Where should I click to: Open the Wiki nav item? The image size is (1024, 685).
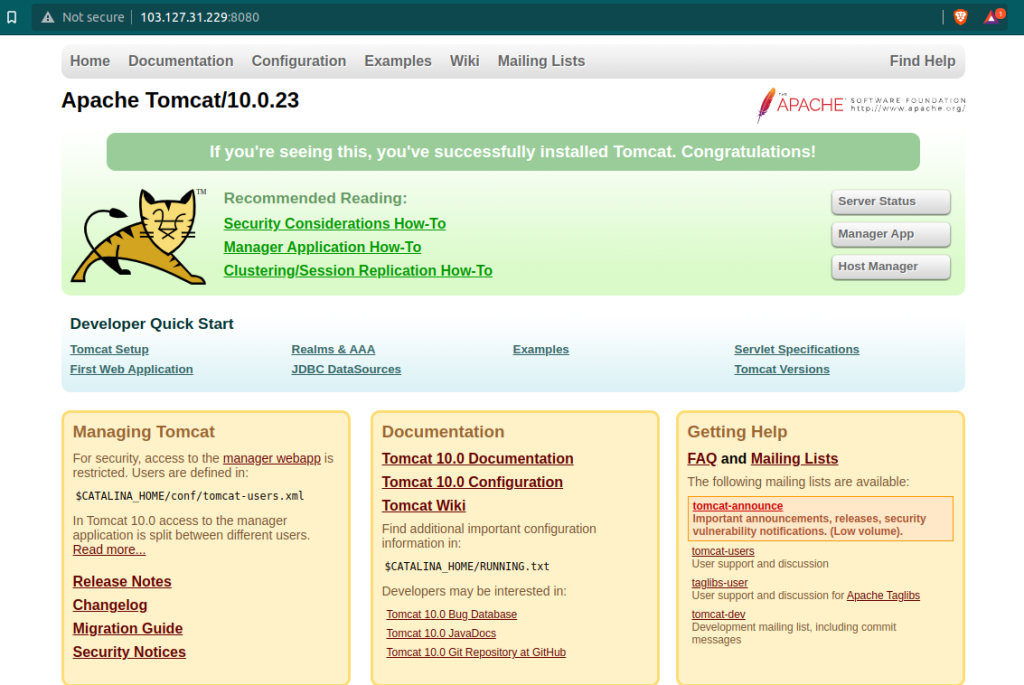pos(464,61)
